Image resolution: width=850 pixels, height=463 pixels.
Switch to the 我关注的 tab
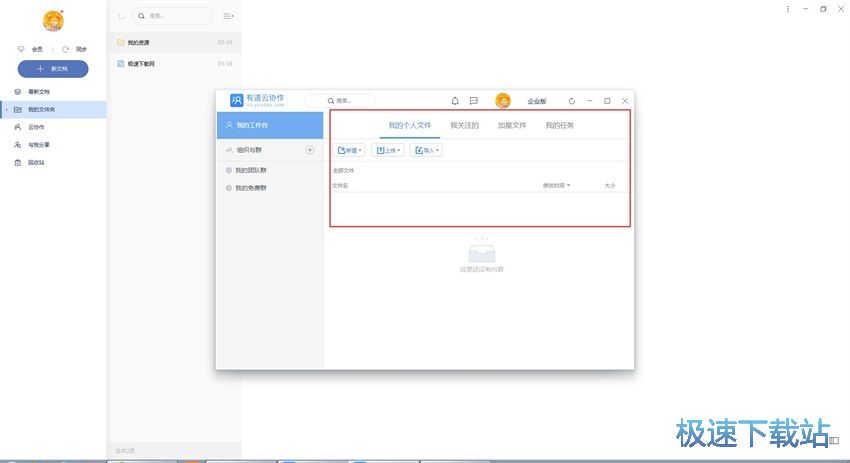(465, 125)
